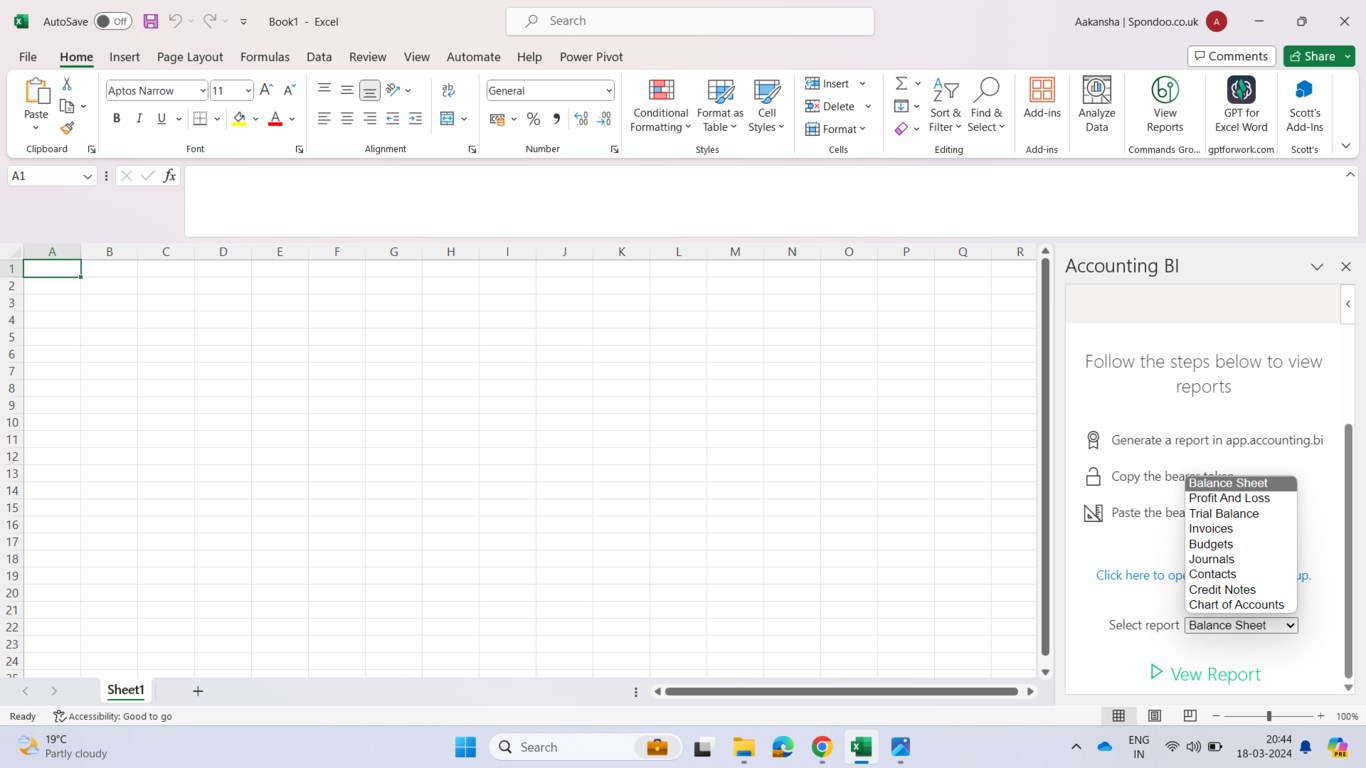1366x768 pixels.
Task: Expand the Format cells dropdown in the Cells group
Action: tap(838, 129)
